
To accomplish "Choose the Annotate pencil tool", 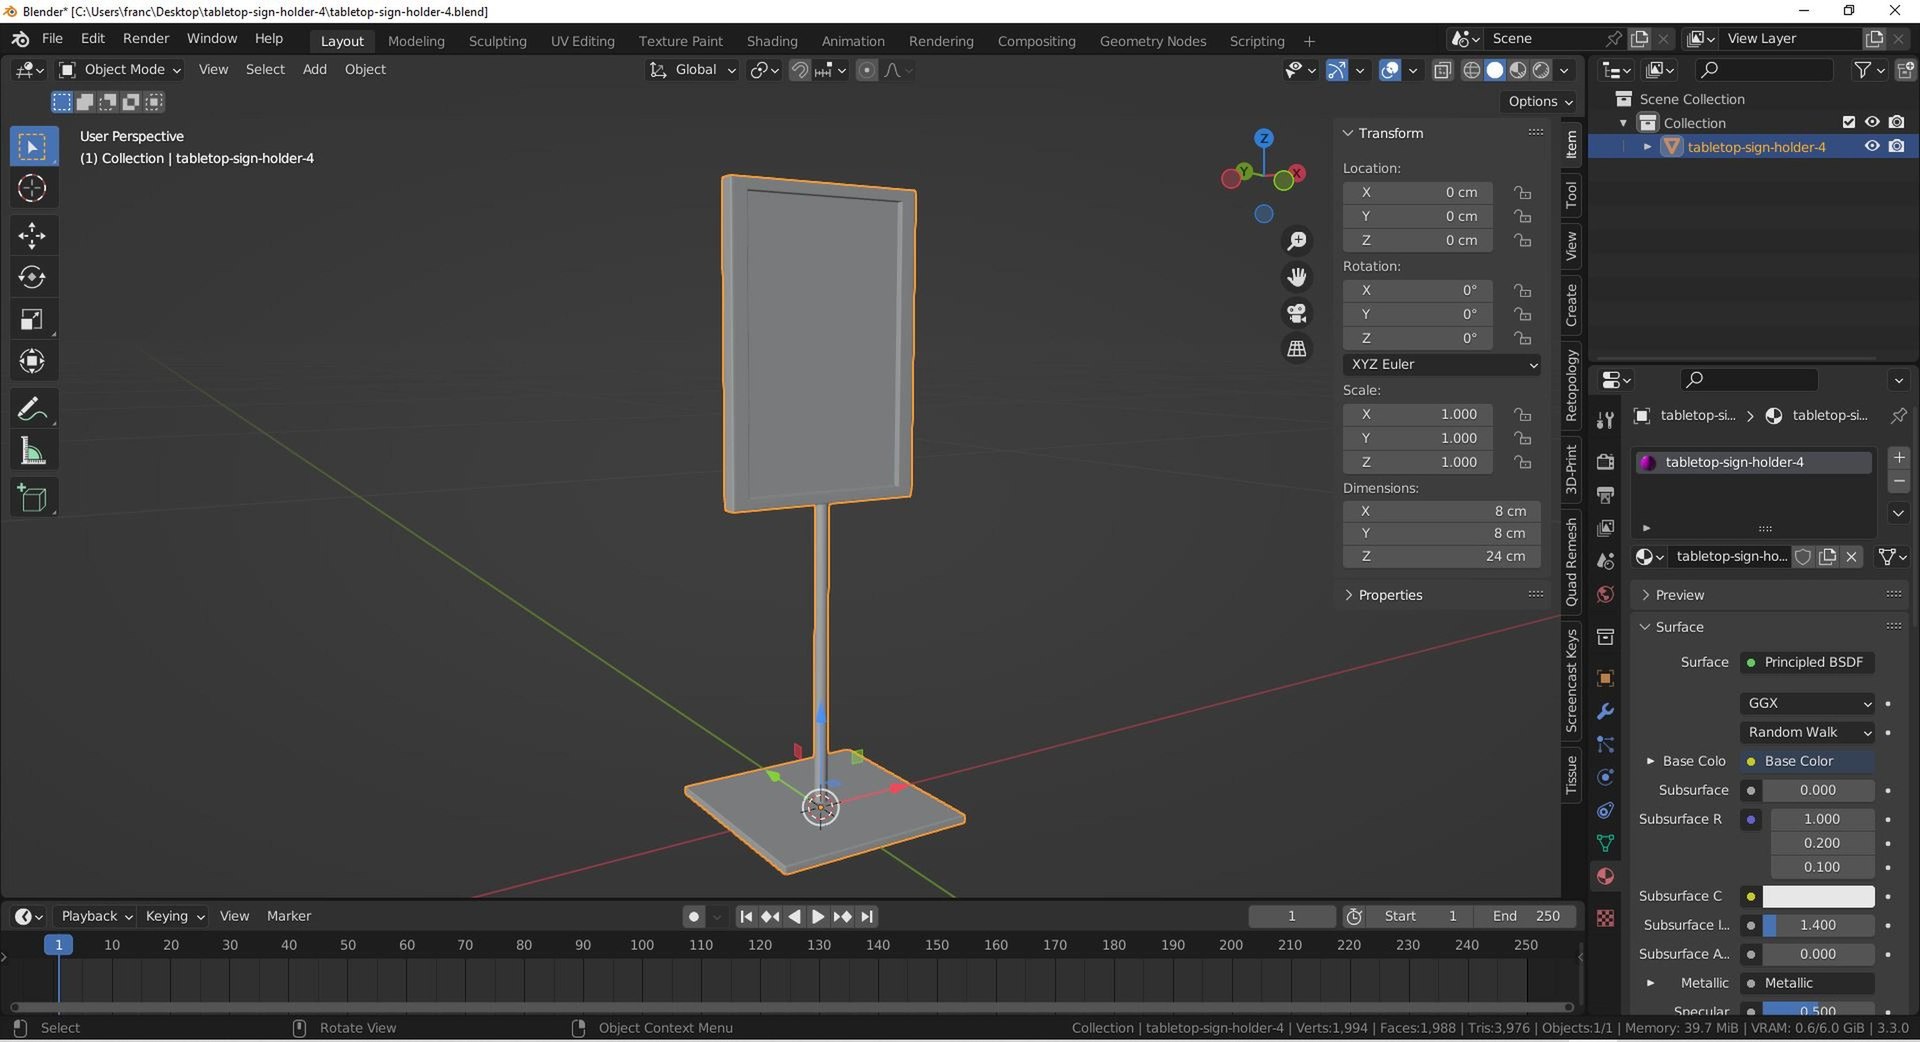I will [x=32, y=409].
